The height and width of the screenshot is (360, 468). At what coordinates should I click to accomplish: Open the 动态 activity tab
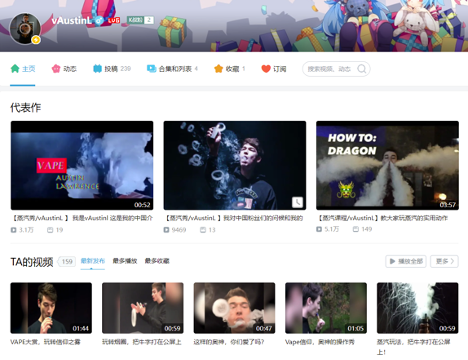[x=64, y=69]
